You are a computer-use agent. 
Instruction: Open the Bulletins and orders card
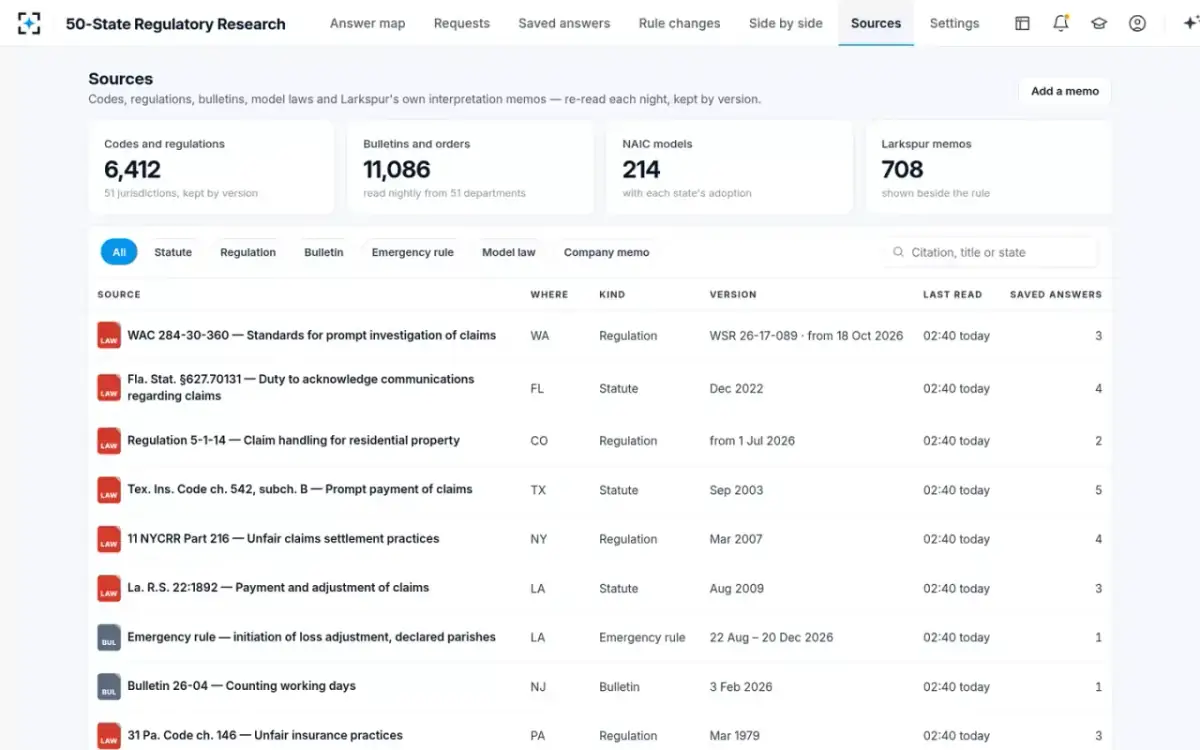(470, 168)
